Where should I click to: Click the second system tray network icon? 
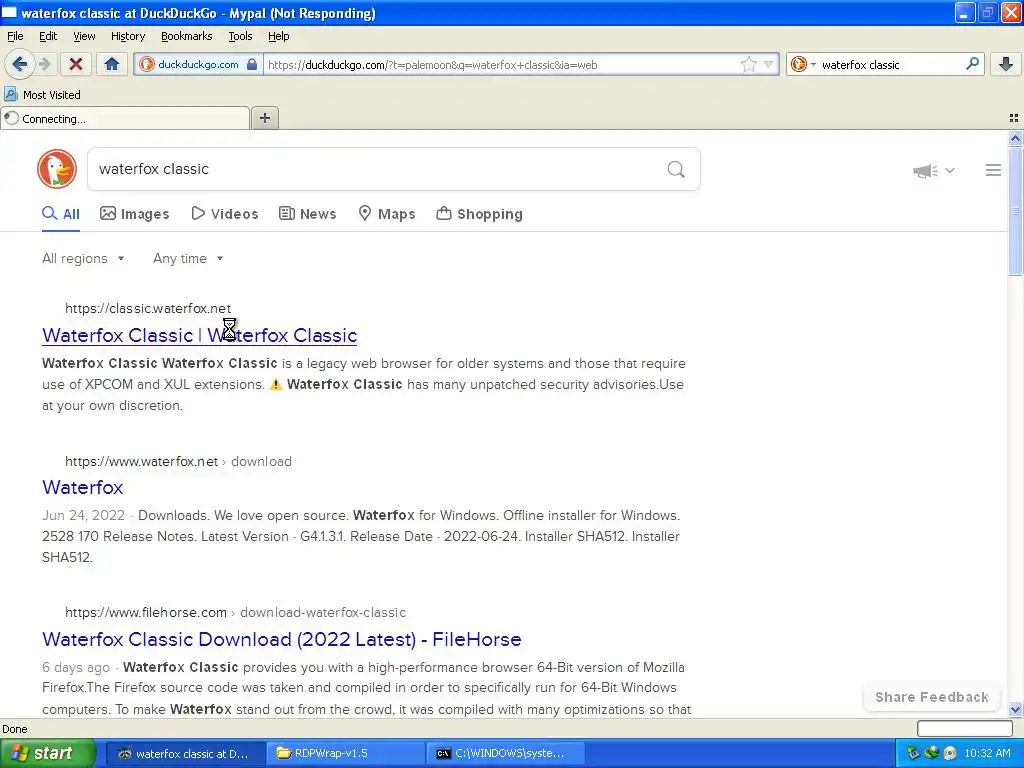click(931, 753)
